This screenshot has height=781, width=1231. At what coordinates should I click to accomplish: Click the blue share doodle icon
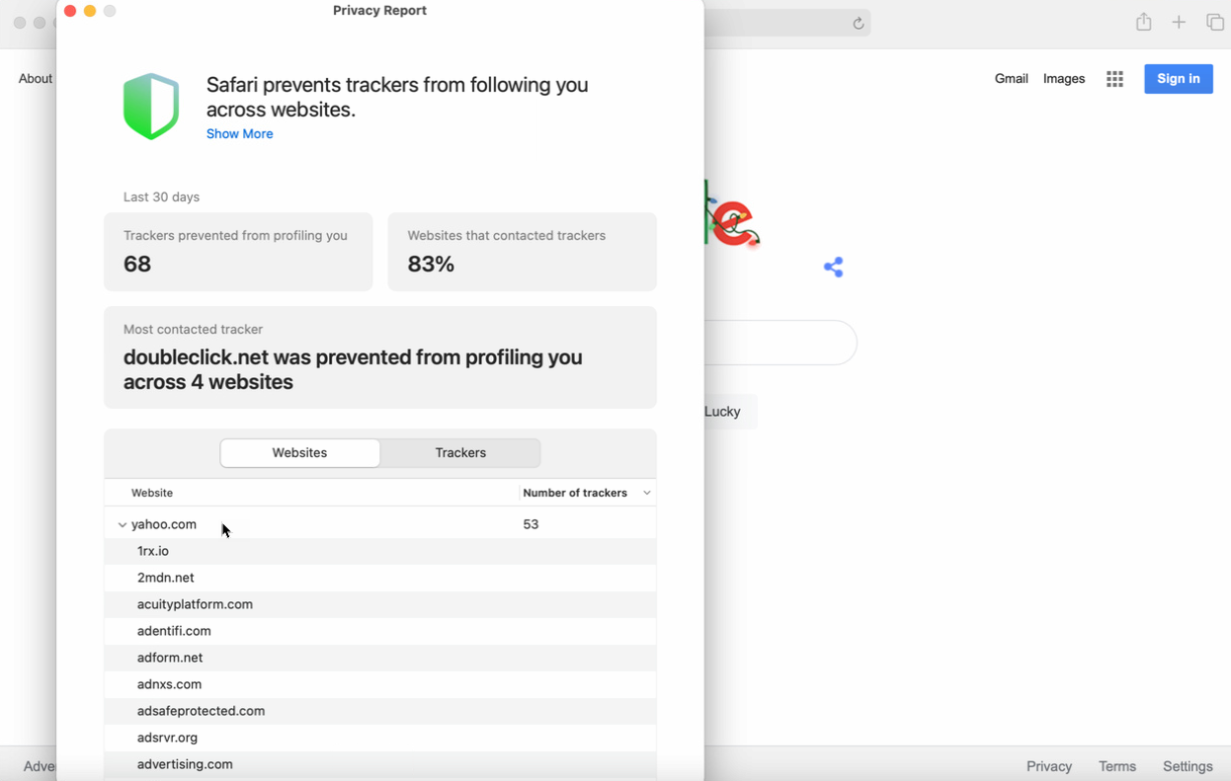(833, 267)
